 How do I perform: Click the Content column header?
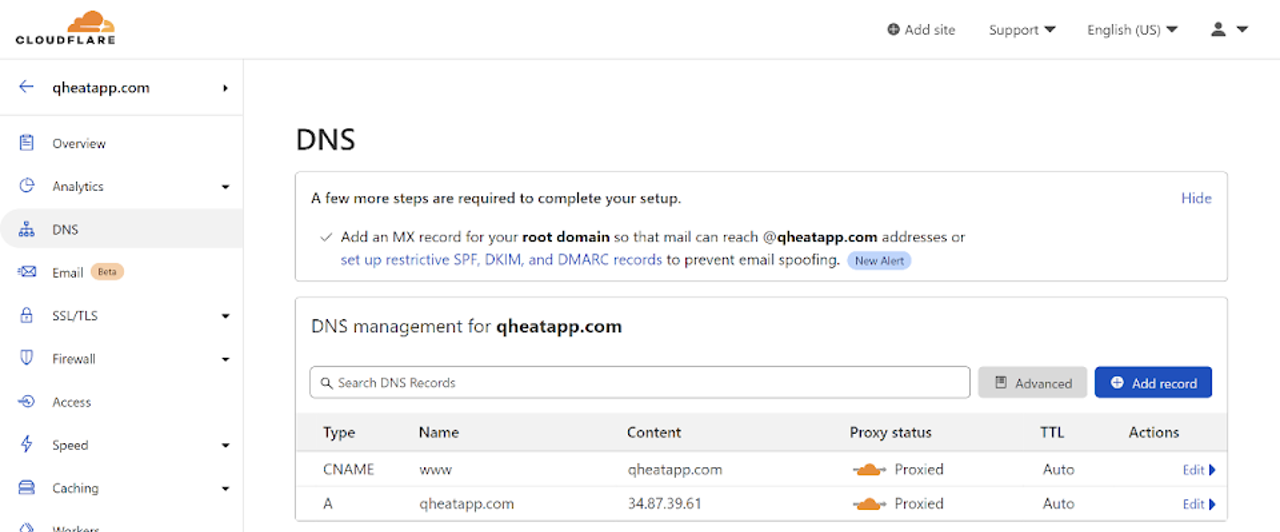point(654,432)
